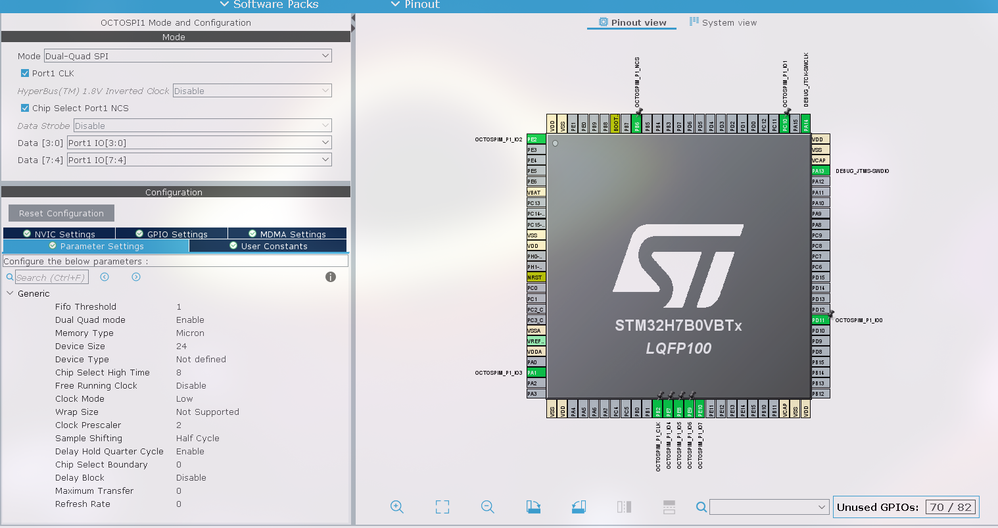Screen dimensions: 998x528
Task: Select the Device Size value 24
Action: click(181, 346)
